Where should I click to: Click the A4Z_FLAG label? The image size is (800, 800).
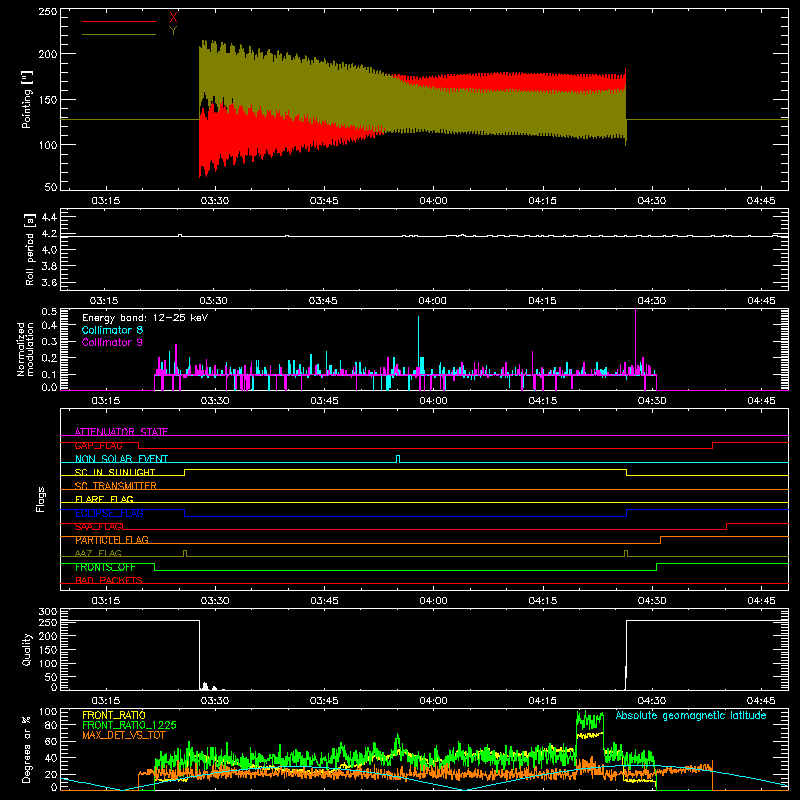click(98, 553)
